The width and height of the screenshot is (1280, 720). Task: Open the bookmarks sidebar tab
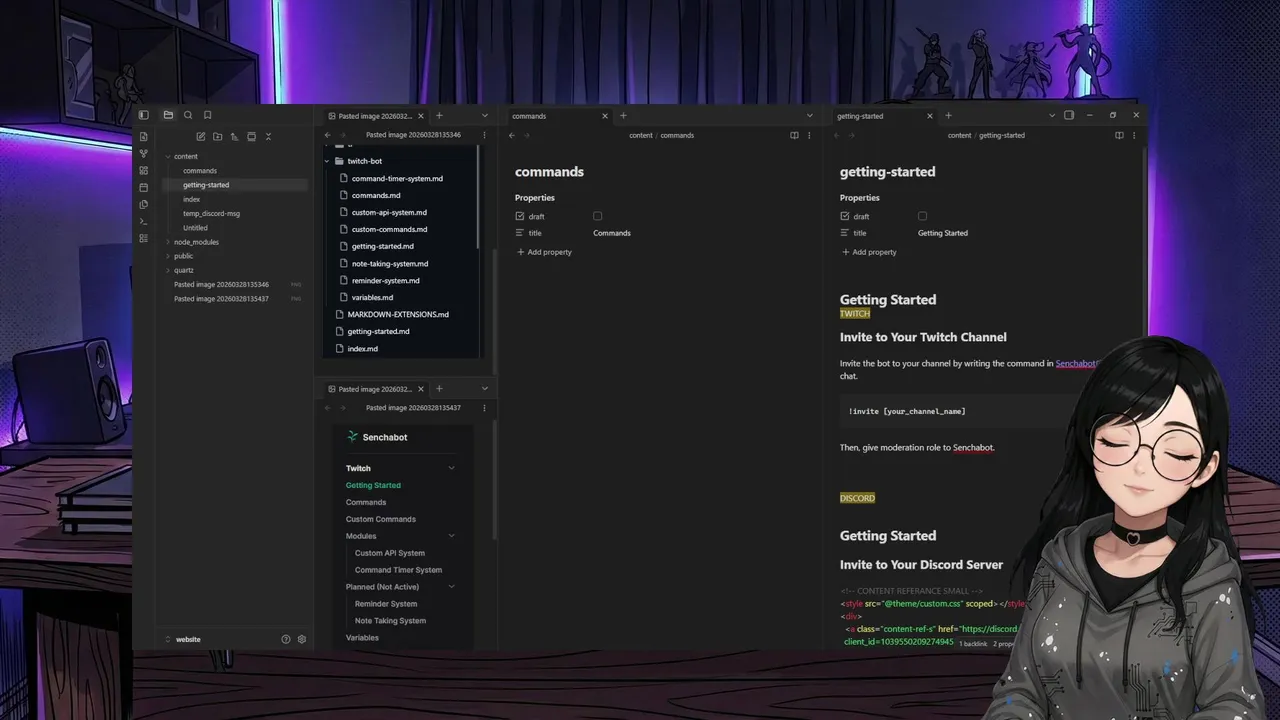208,115
